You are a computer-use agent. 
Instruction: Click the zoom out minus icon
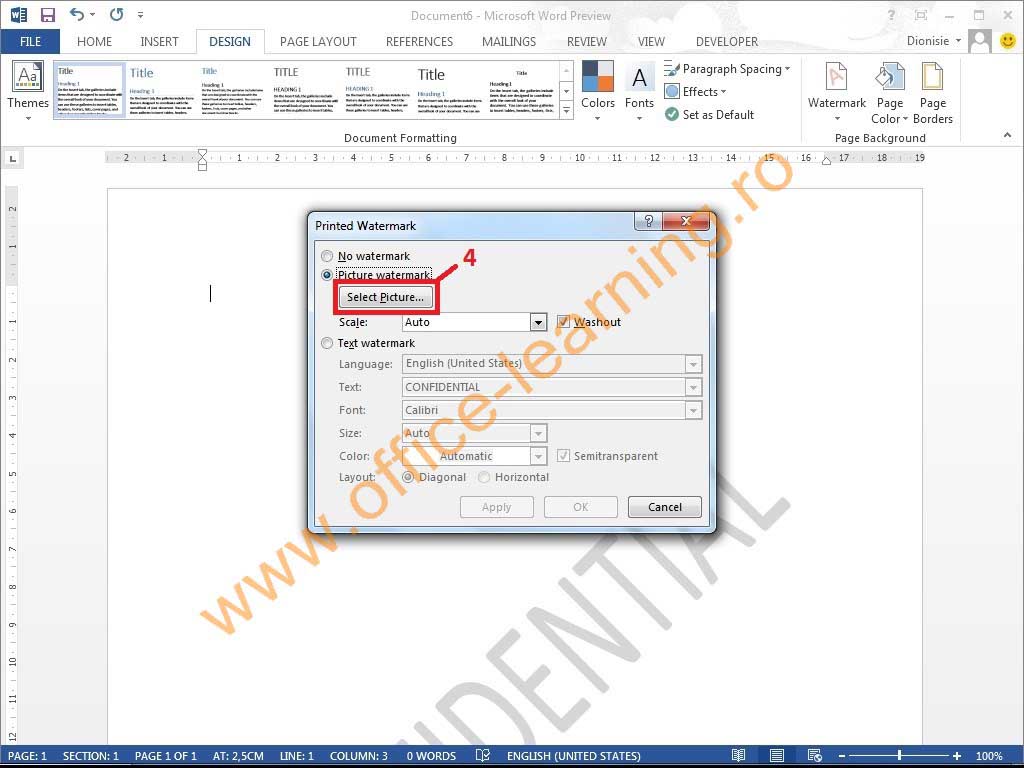pos(842,756)
